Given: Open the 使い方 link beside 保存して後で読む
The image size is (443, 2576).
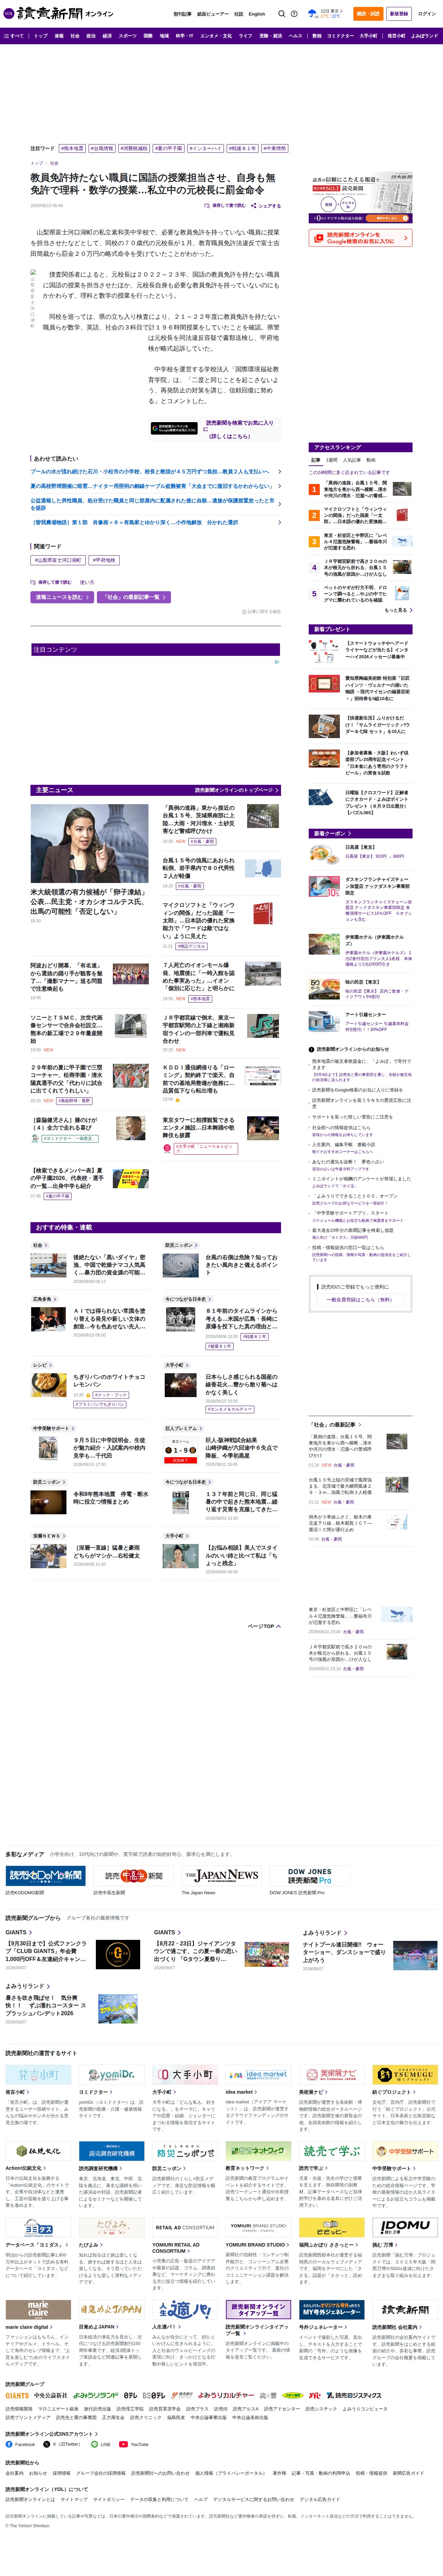Looking at the screenshot, I should tap(87, 582).
